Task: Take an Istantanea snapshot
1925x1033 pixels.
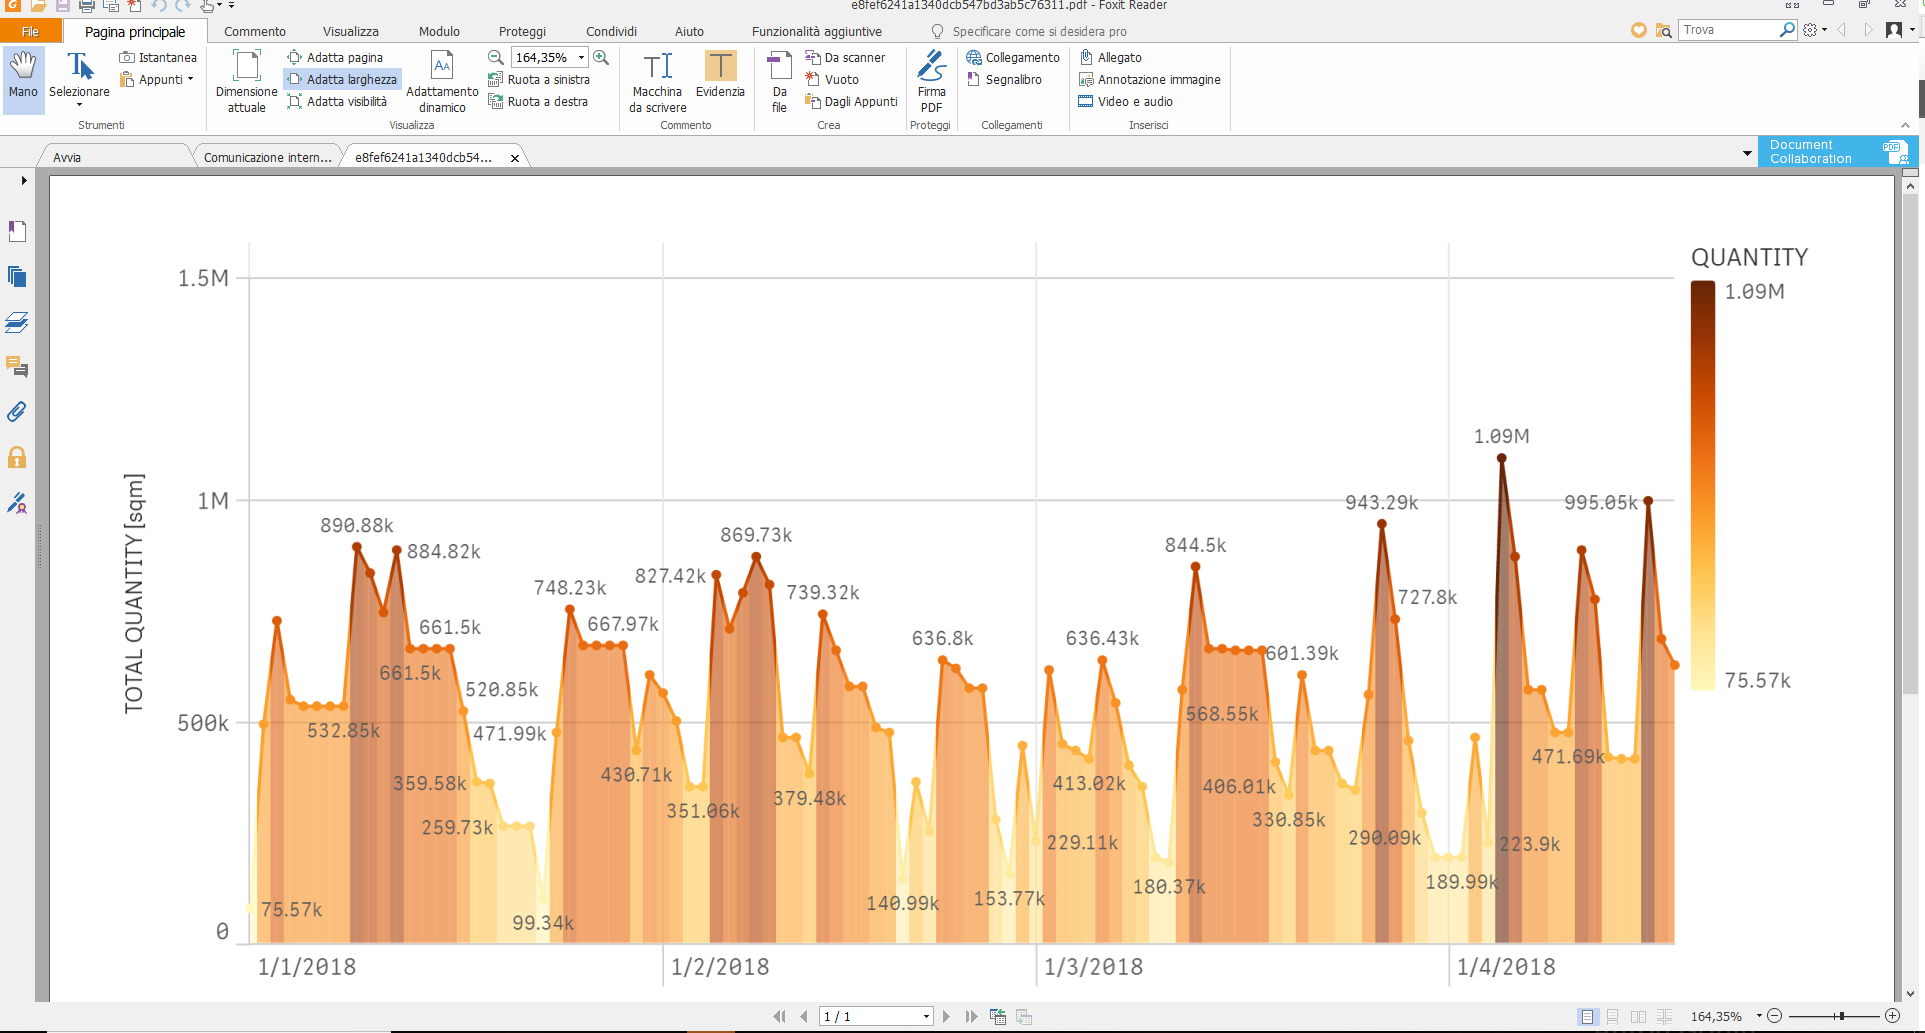Action: click(x=158, y=57)
